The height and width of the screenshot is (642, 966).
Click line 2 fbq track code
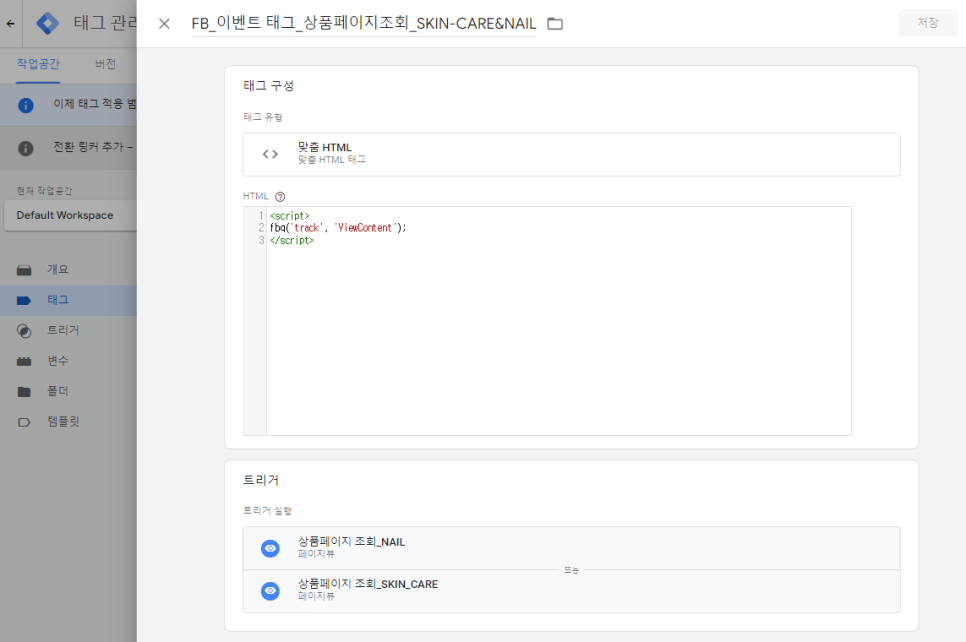point(338,228)
